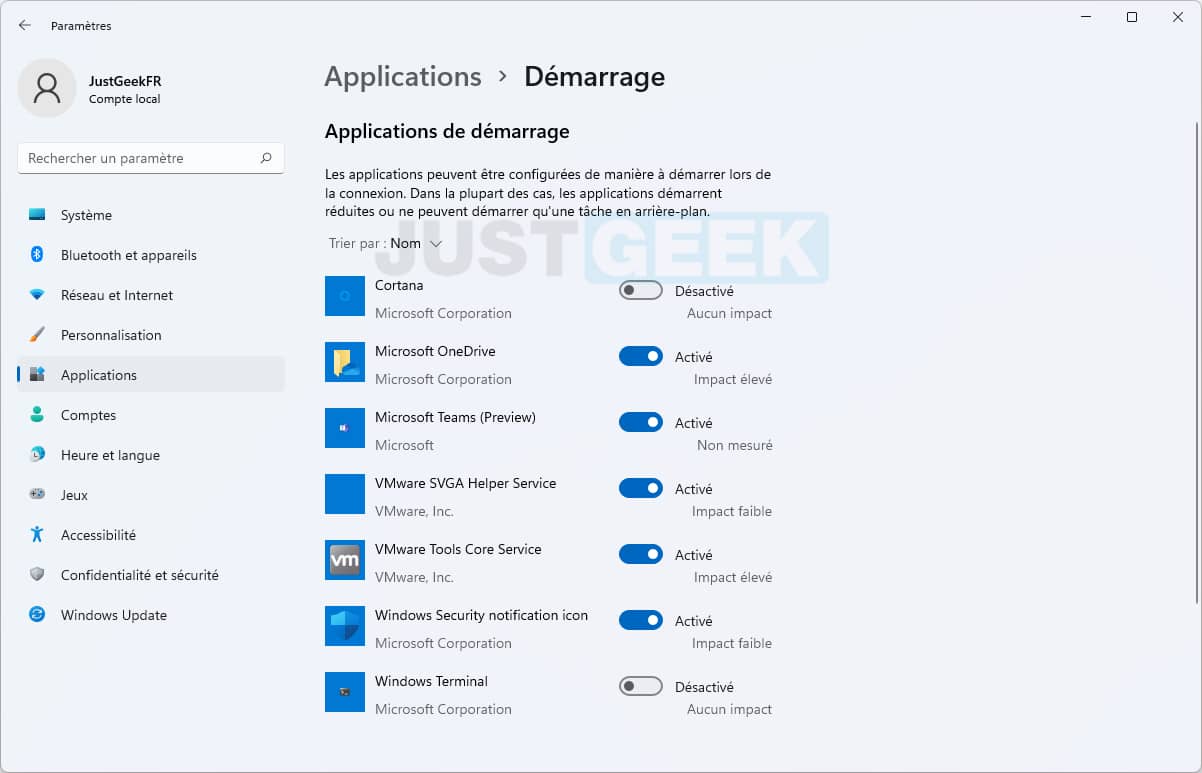Open Bluetooth et appareils category
1202x773 pixels.
click(151, 255)
